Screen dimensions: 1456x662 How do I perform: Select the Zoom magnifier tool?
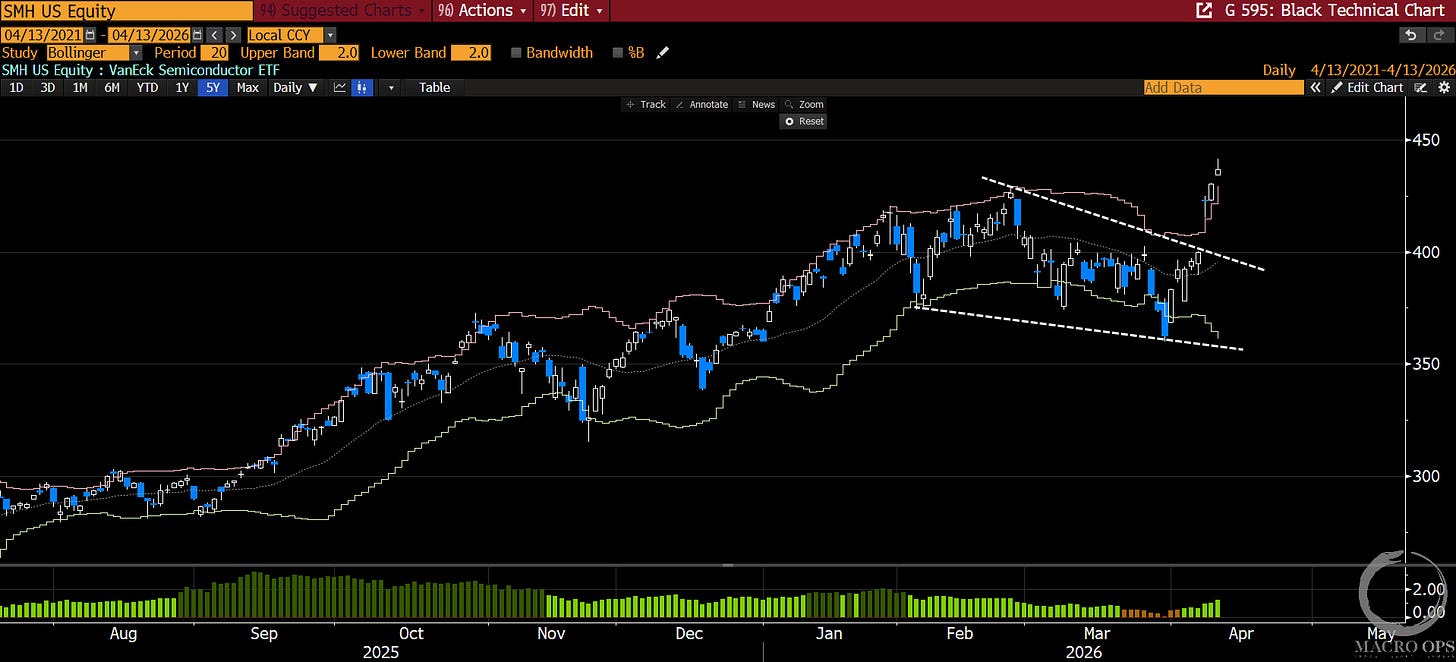tap(804, 105)
